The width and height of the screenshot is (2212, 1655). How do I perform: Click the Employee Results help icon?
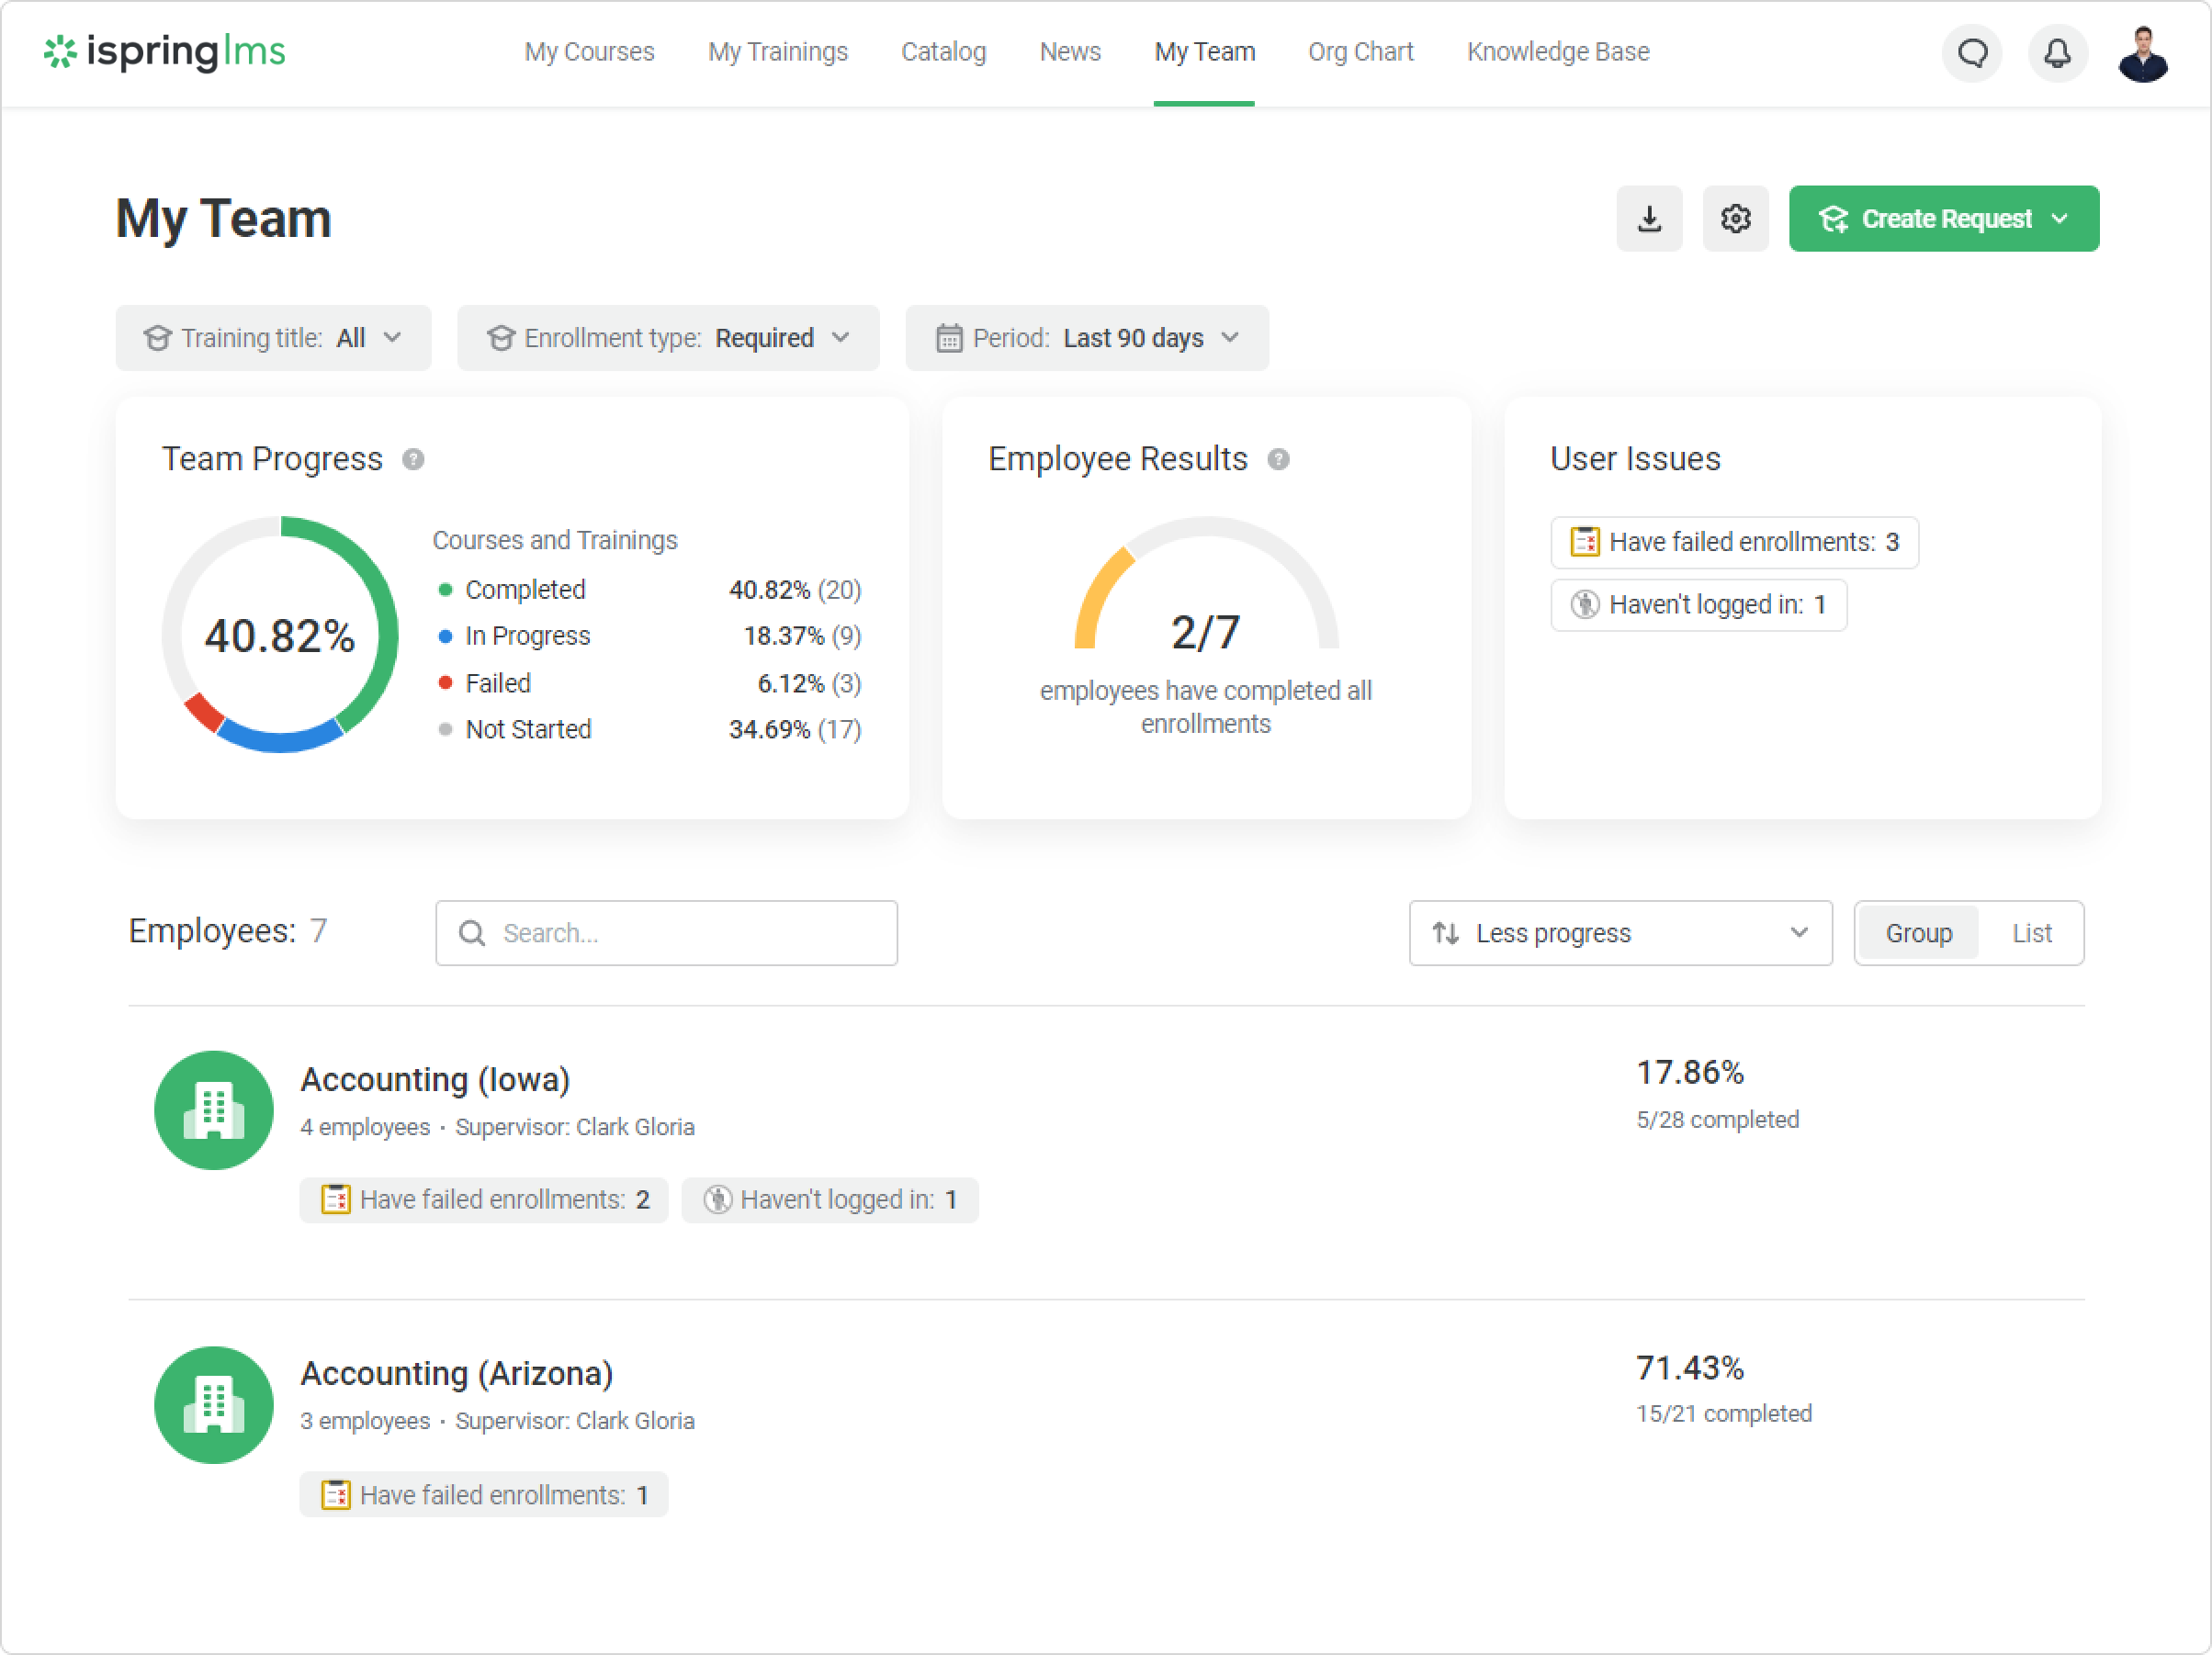[1278, 459]
